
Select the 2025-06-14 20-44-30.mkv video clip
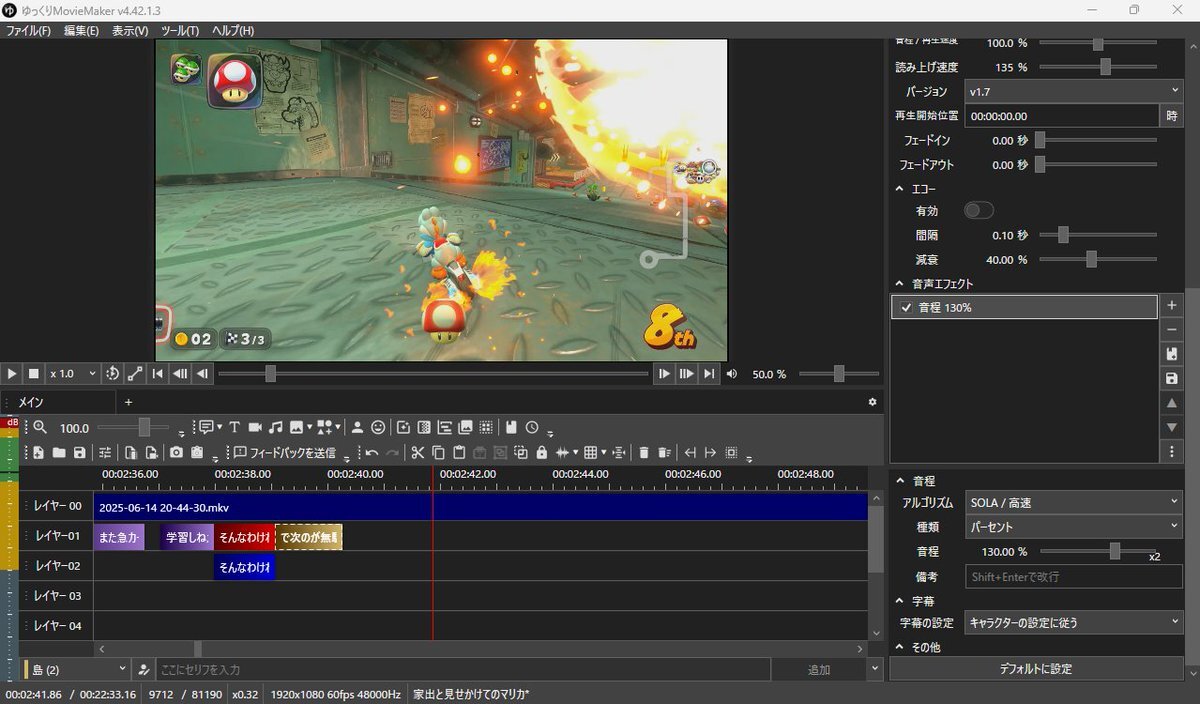(x=480, y=507)
